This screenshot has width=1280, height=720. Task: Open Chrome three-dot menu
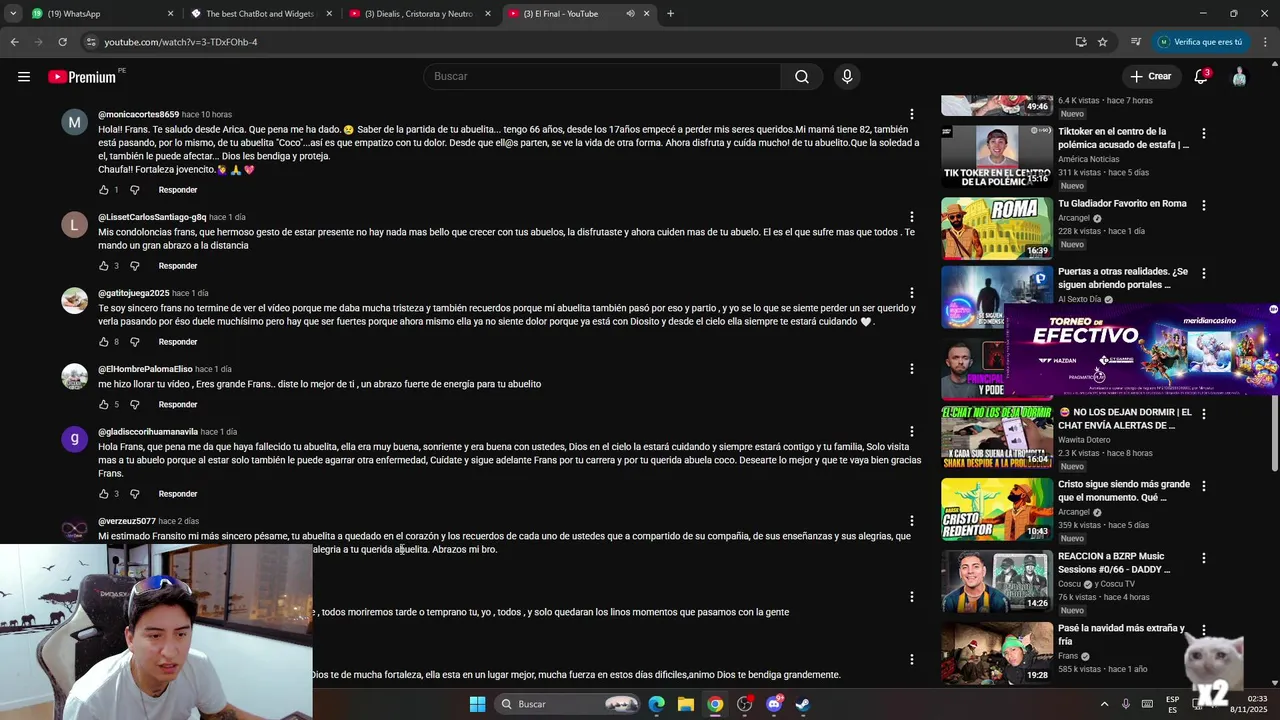tap(1266, 42)
